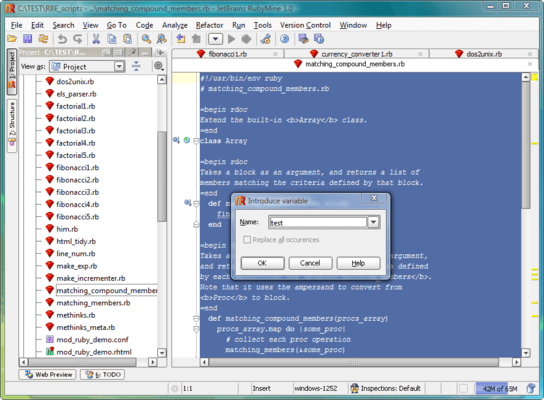
Task: Click the editor vertical scrollbar thumb
Action: point(526,145)
